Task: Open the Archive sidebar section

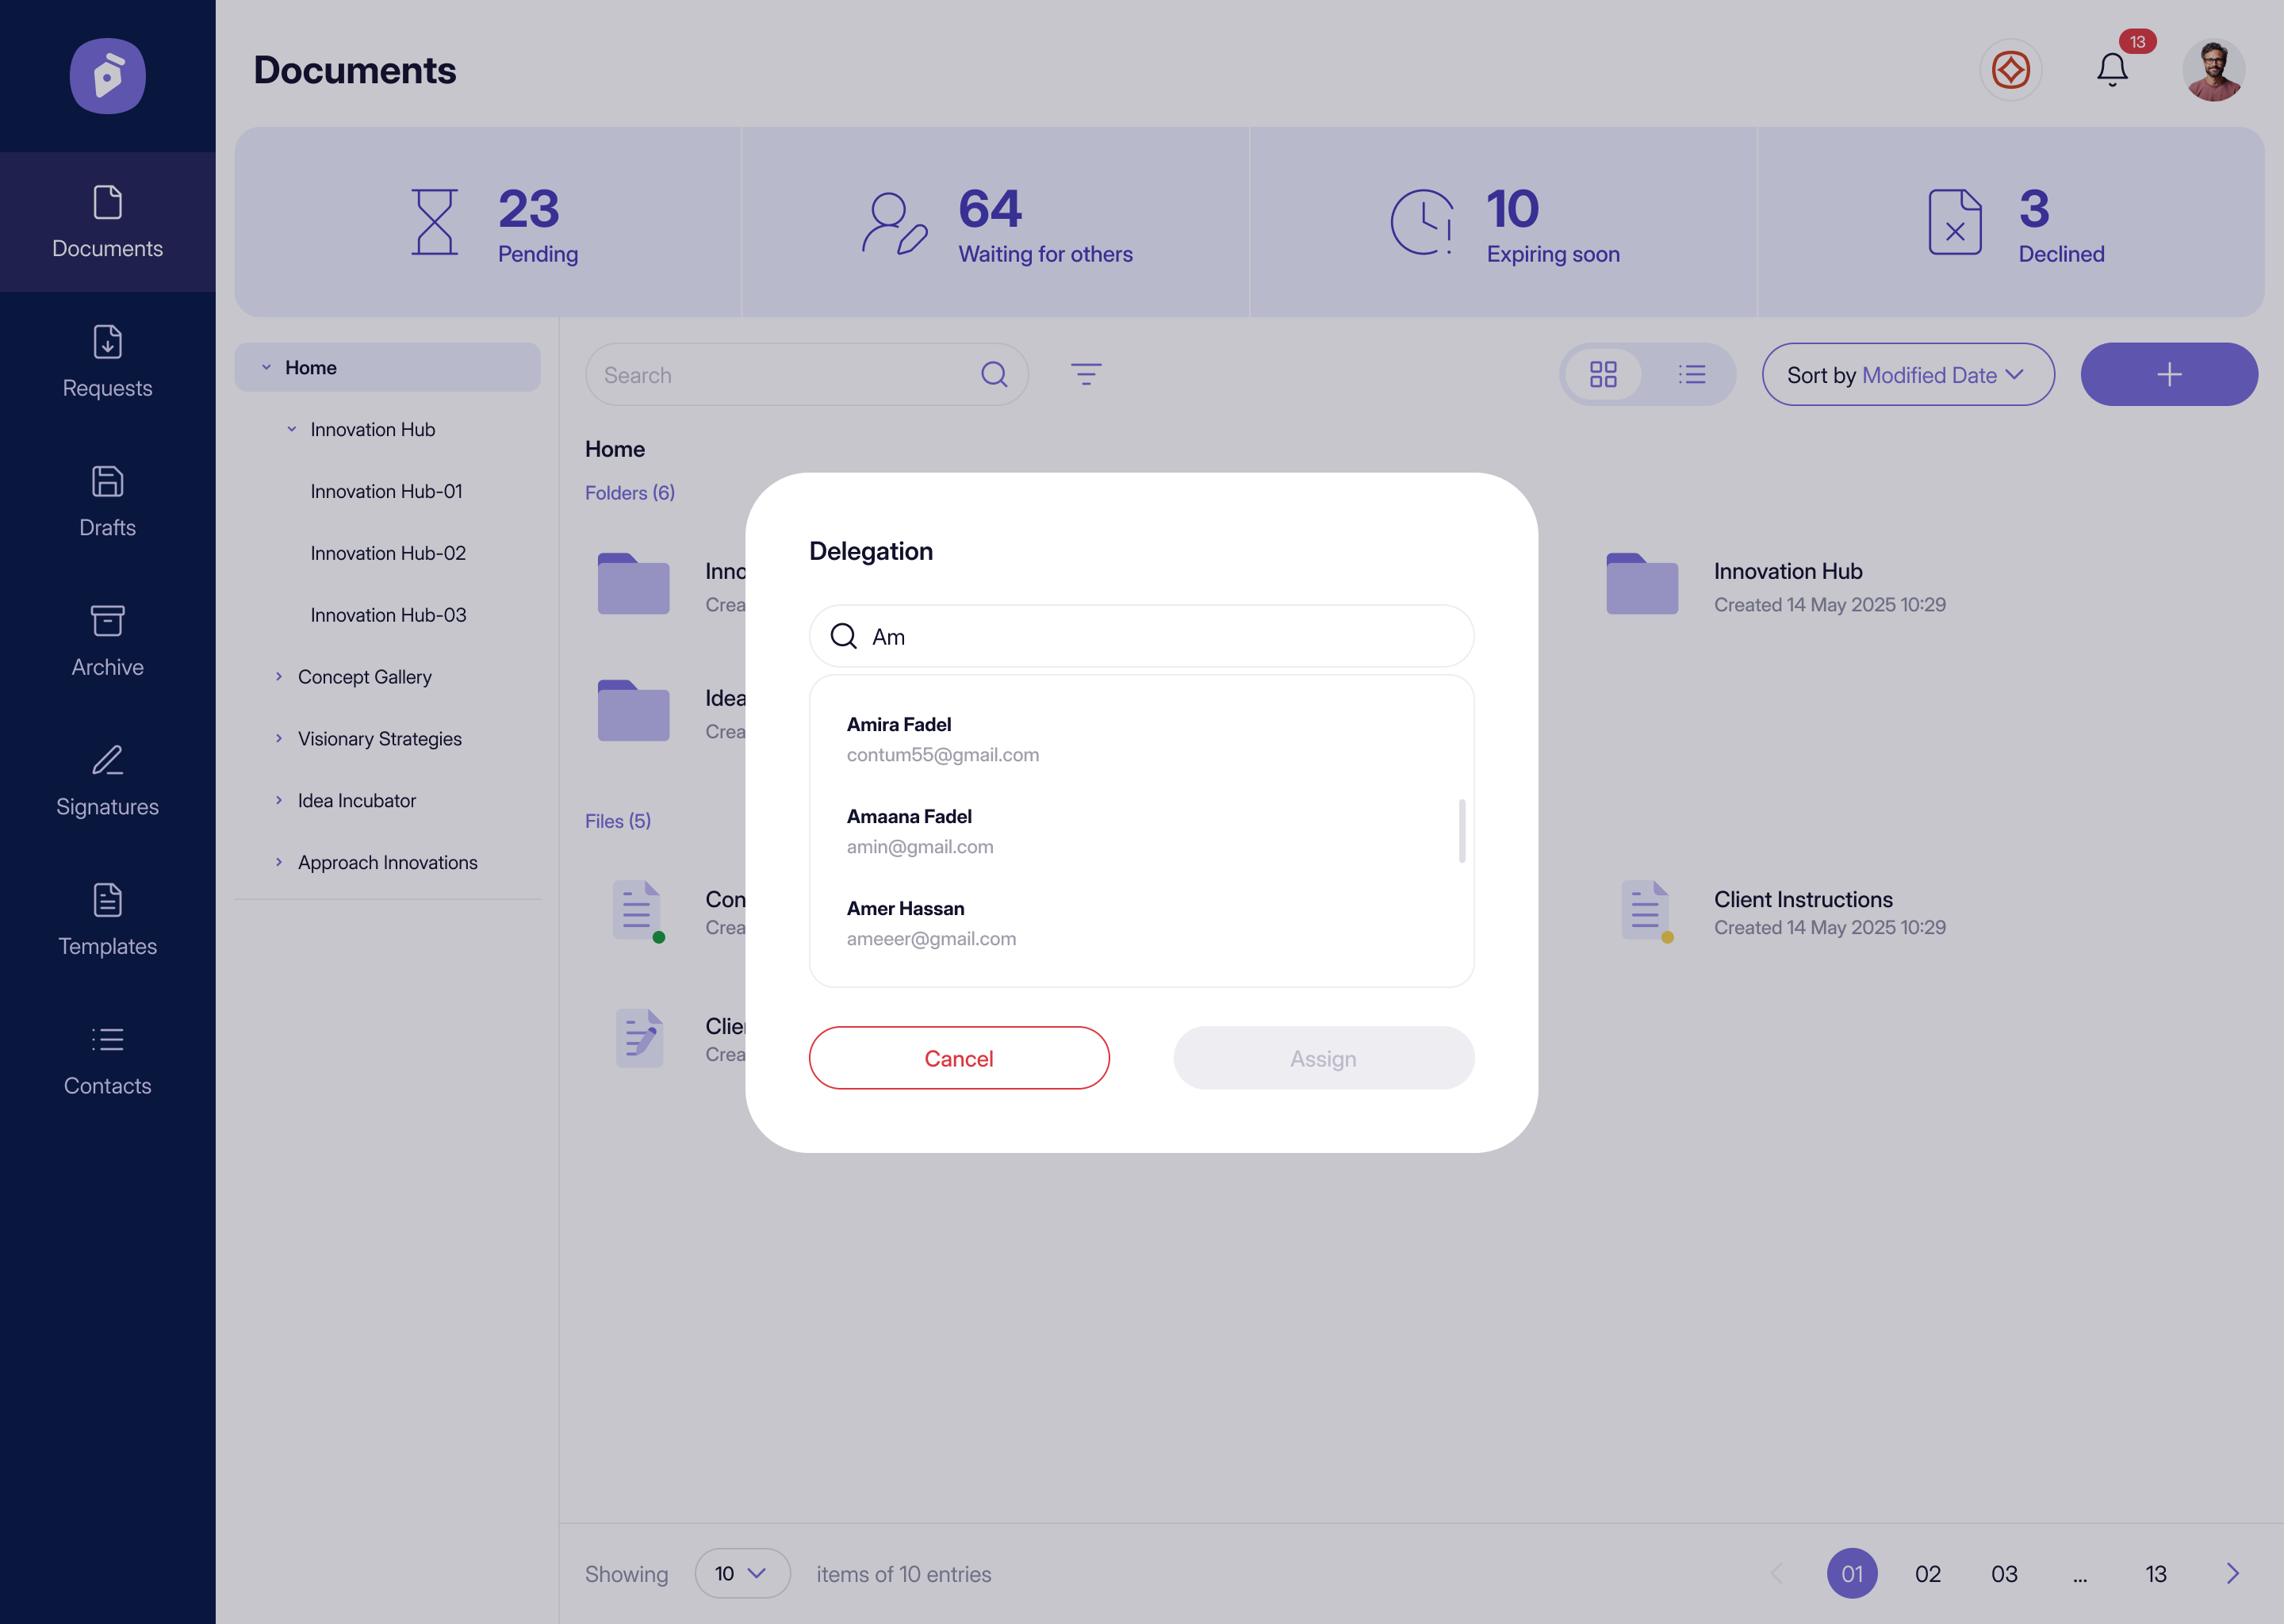Action: 107,641
